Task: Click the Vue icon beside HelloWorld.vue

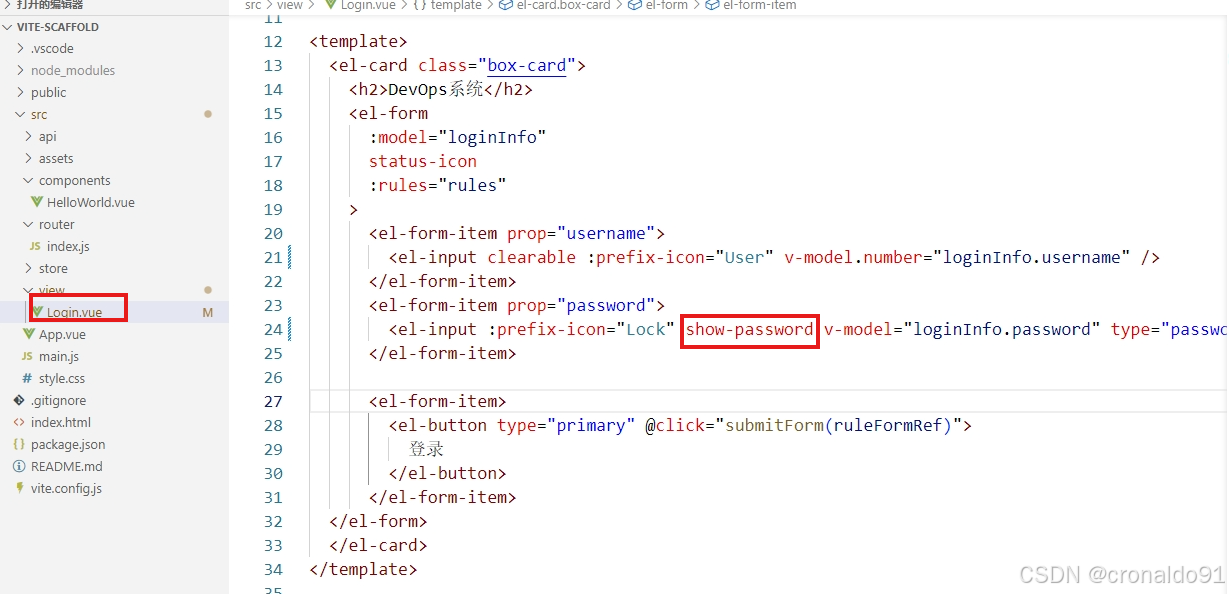Action: click(x=37, y=202)
